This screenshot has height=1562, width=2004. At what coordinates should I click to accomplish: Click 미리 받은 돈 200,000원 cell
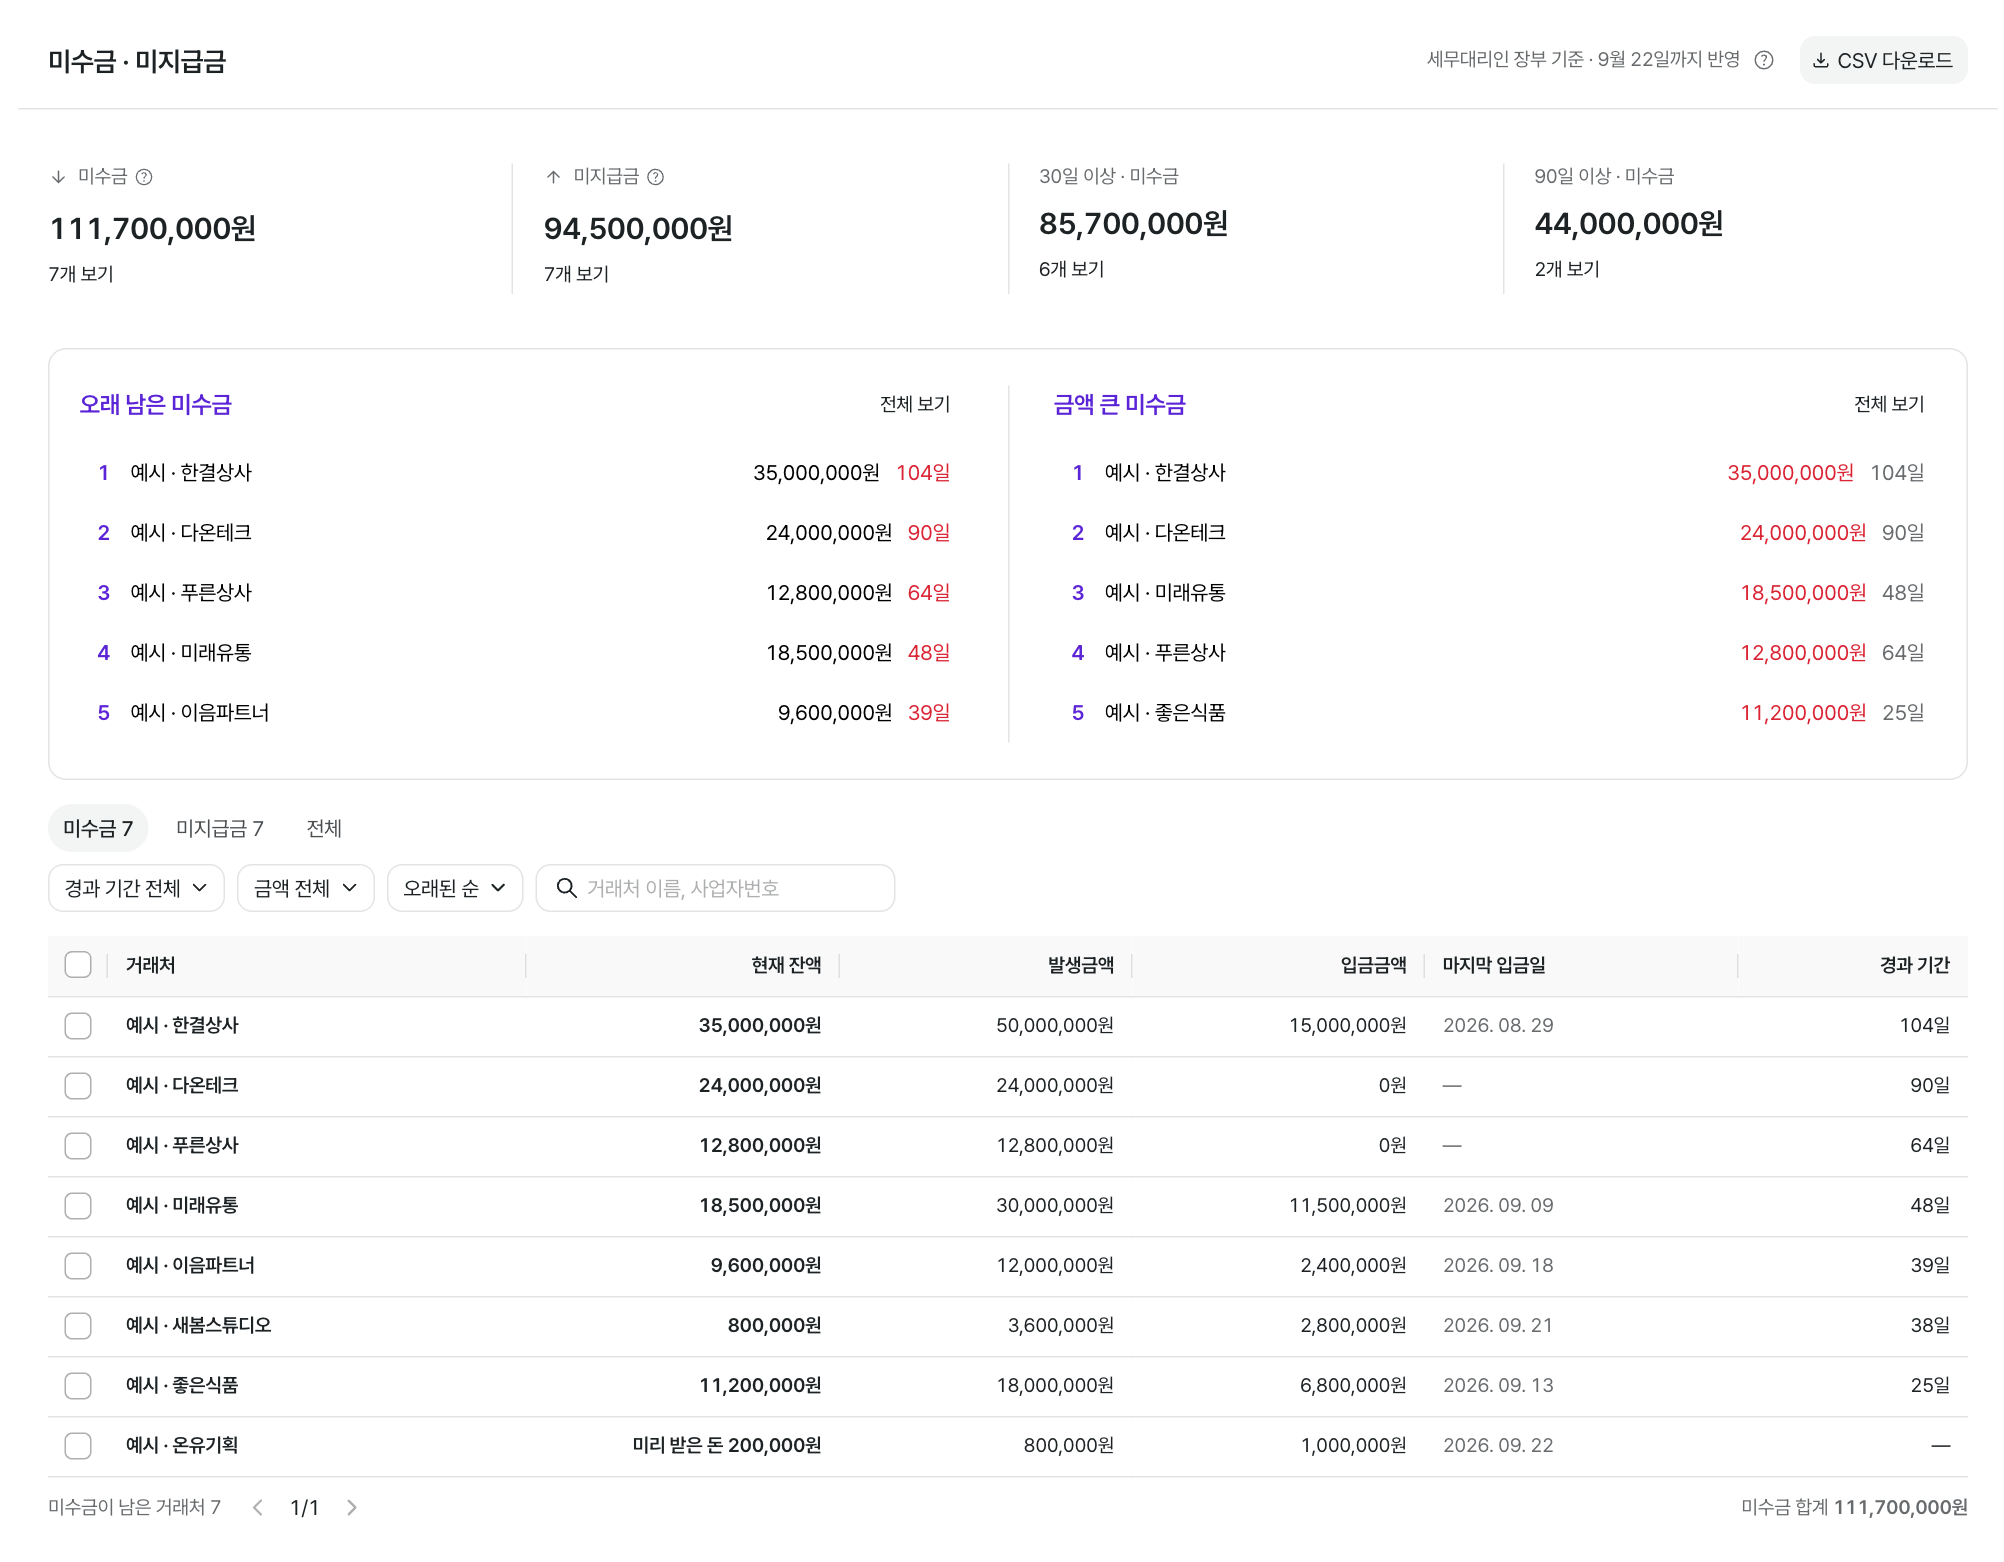click(726, 1445)
